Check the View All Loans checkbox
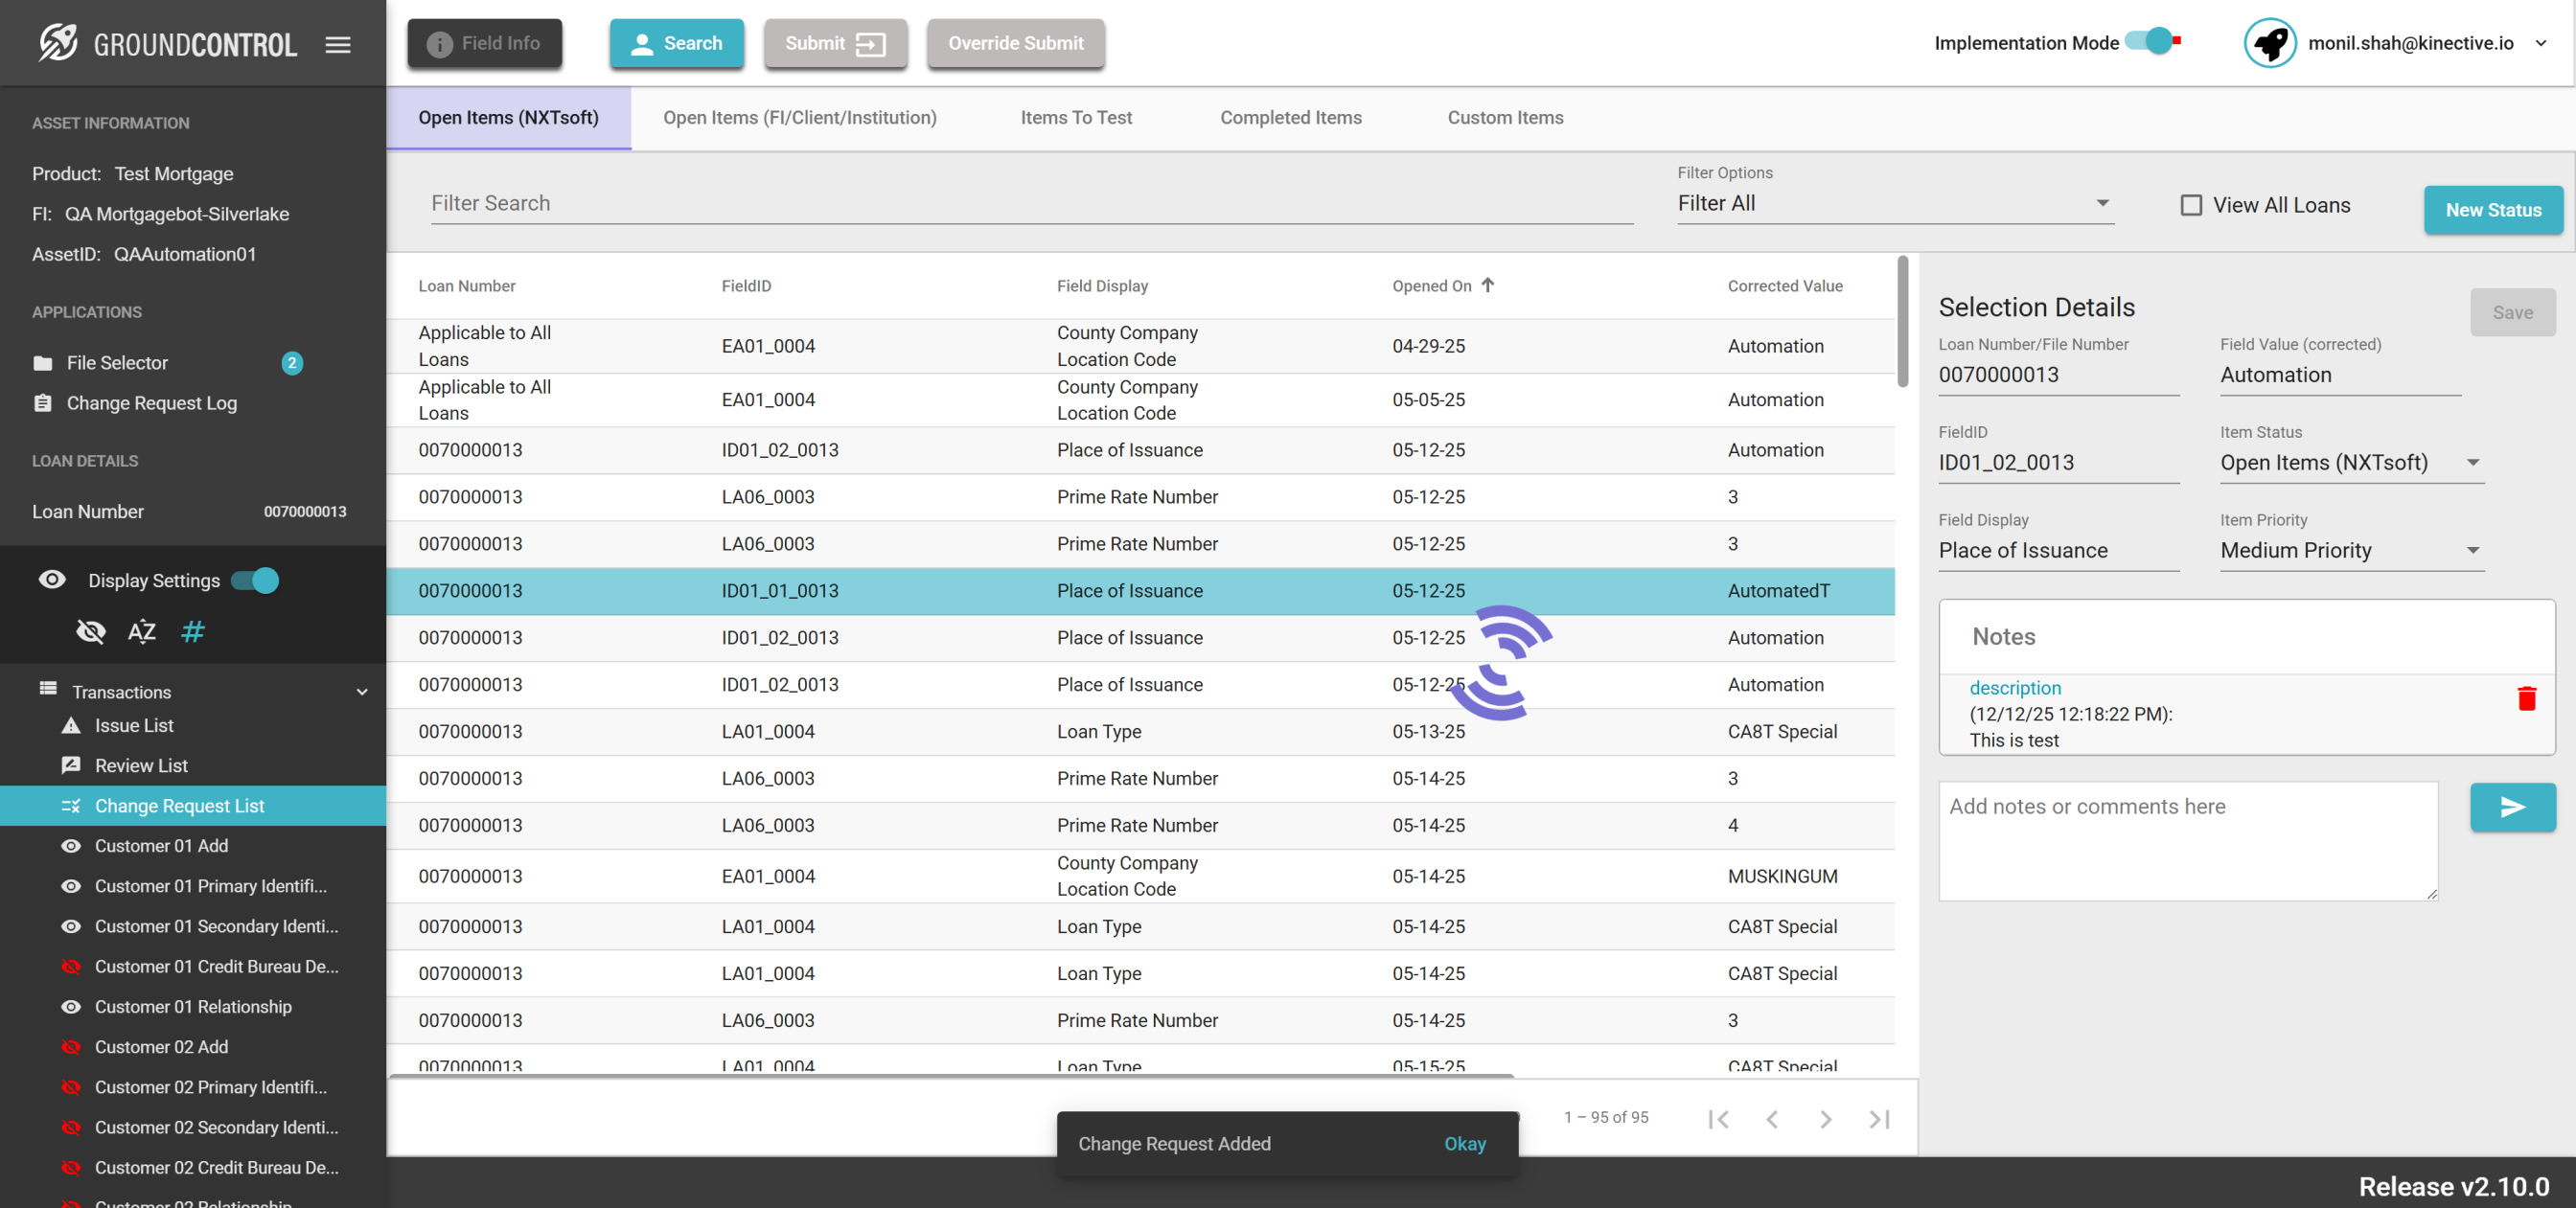The height and width of the screenshot is (1208, 2576). point(2190,205)
